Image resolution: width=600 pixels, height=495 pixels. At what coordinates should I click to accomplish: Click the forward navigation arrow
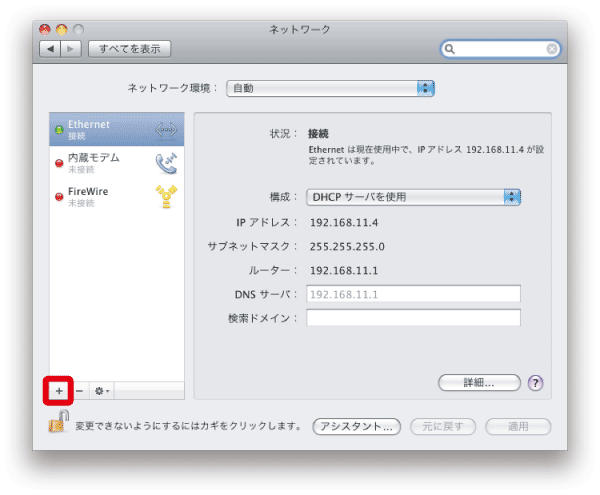(71, 49)
